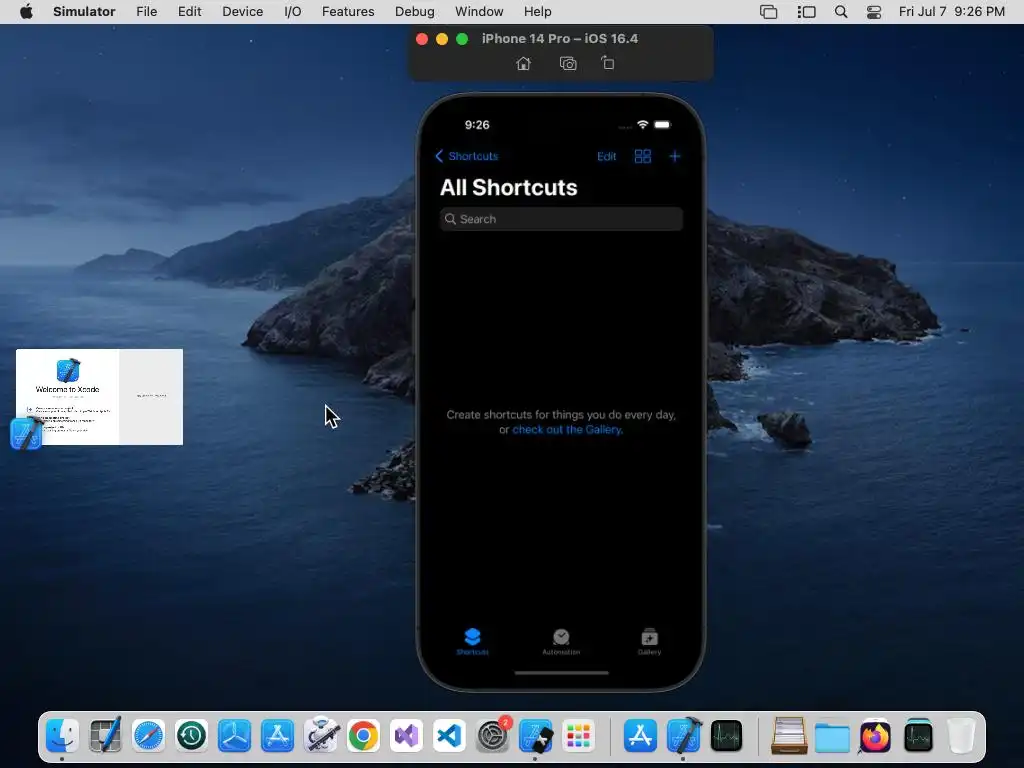The image size is (1024, 768).
Task: Tap the Simulator home button icon
Action: pyautogui.click(x=523, y=63)
